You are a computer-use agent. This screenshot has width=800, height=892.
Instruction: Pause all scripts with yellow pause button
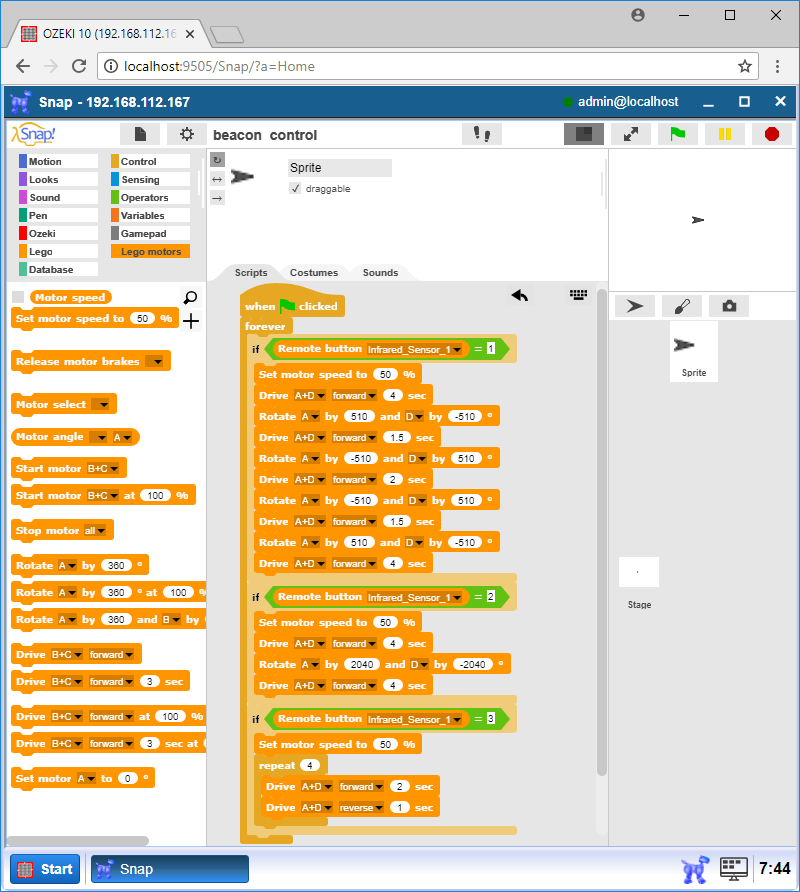coord(724,134)
